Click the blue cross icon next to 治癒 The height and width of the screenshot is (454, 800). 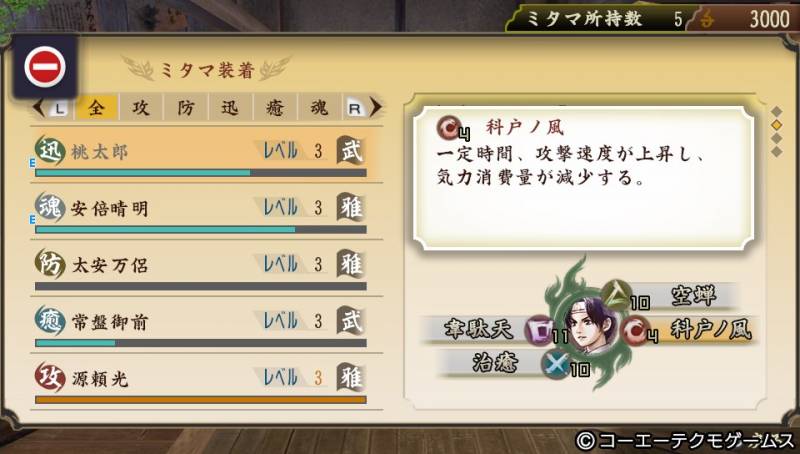coord(556,364)
